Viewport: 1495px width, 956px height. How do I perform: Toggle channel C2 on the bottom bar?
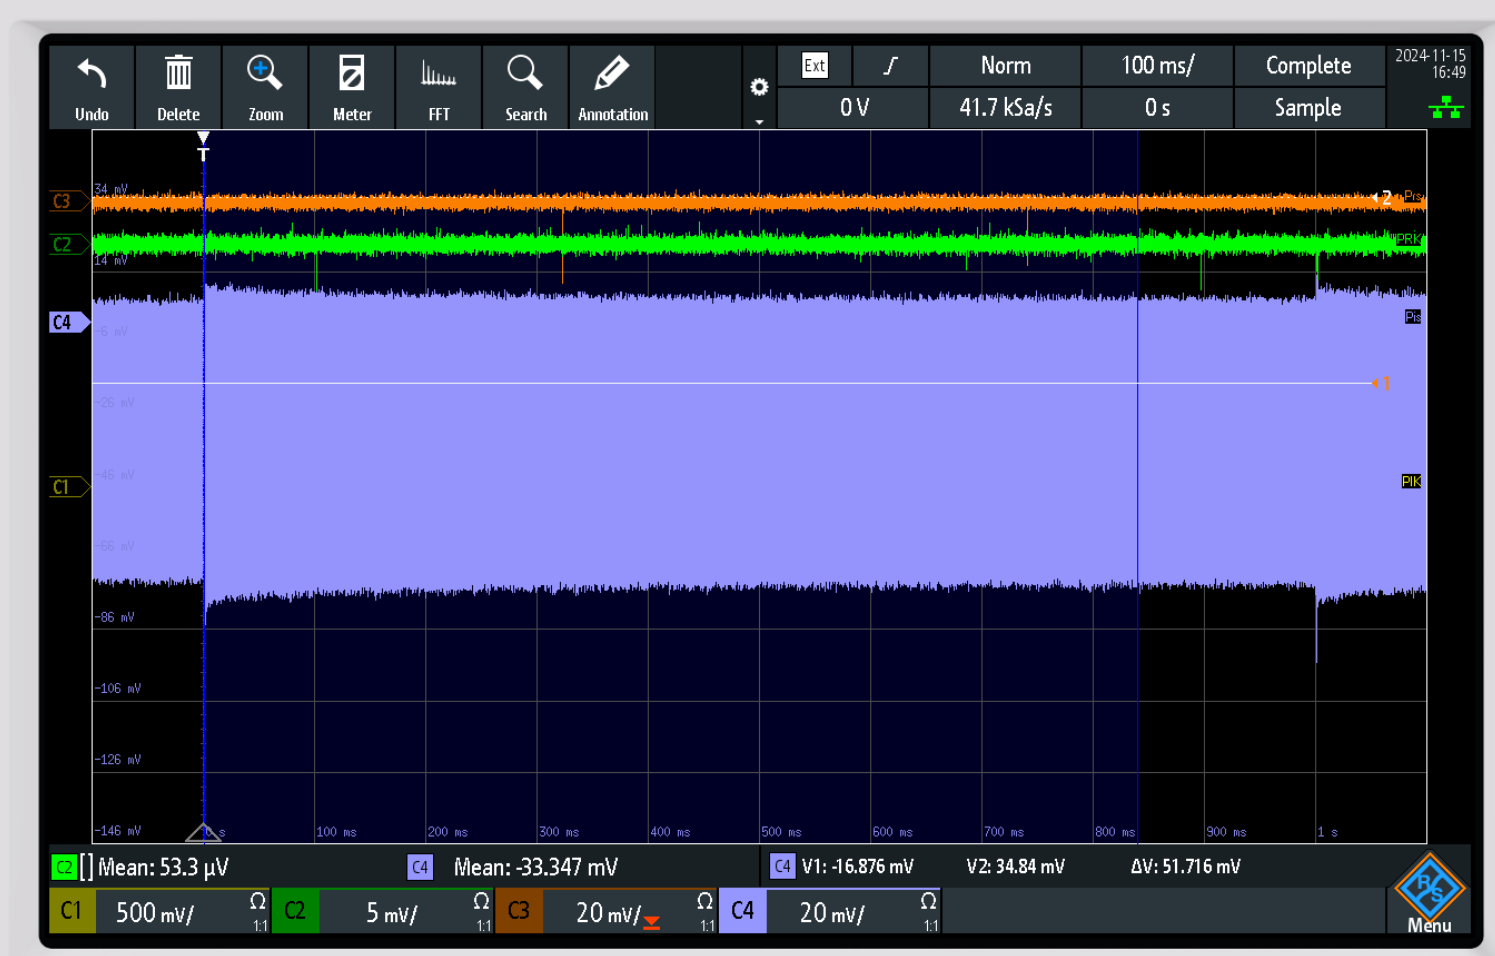pos(295,911)
